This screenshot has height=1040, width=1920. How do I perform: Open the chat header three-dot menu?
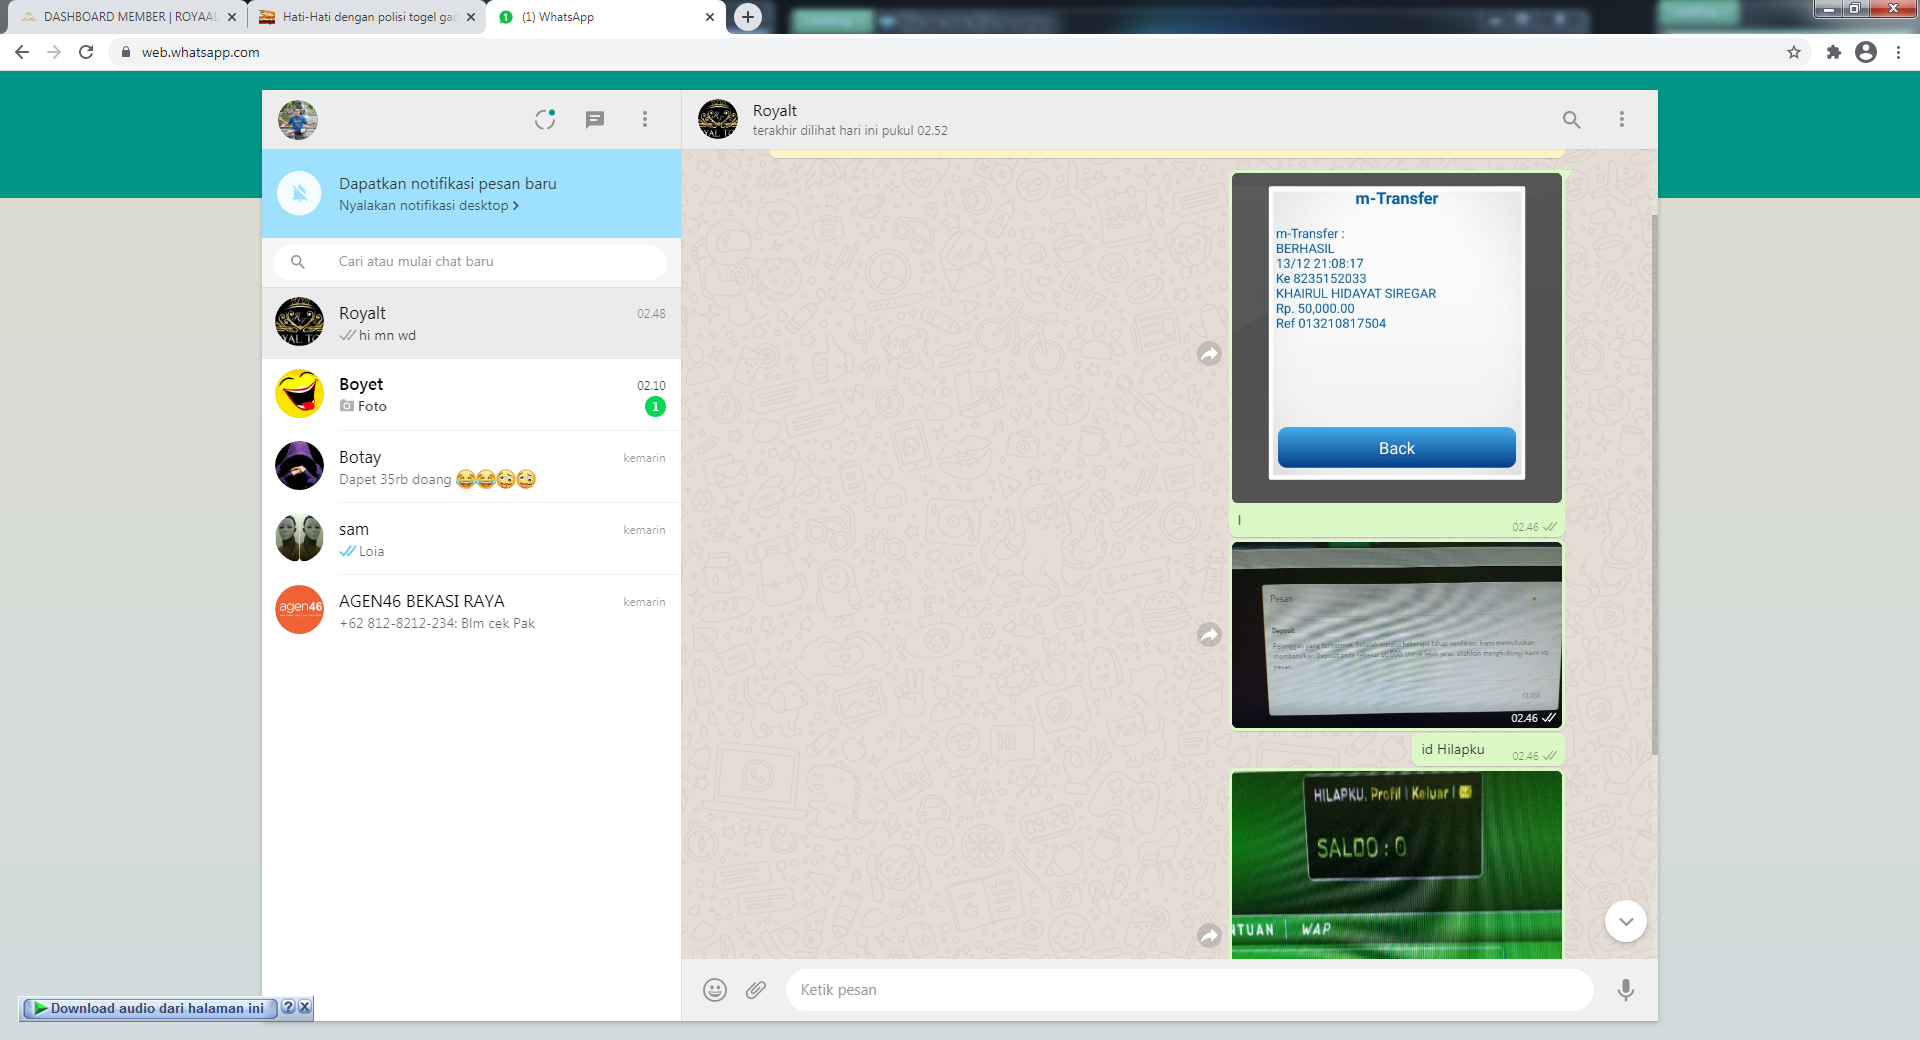tap(1621, 120)
